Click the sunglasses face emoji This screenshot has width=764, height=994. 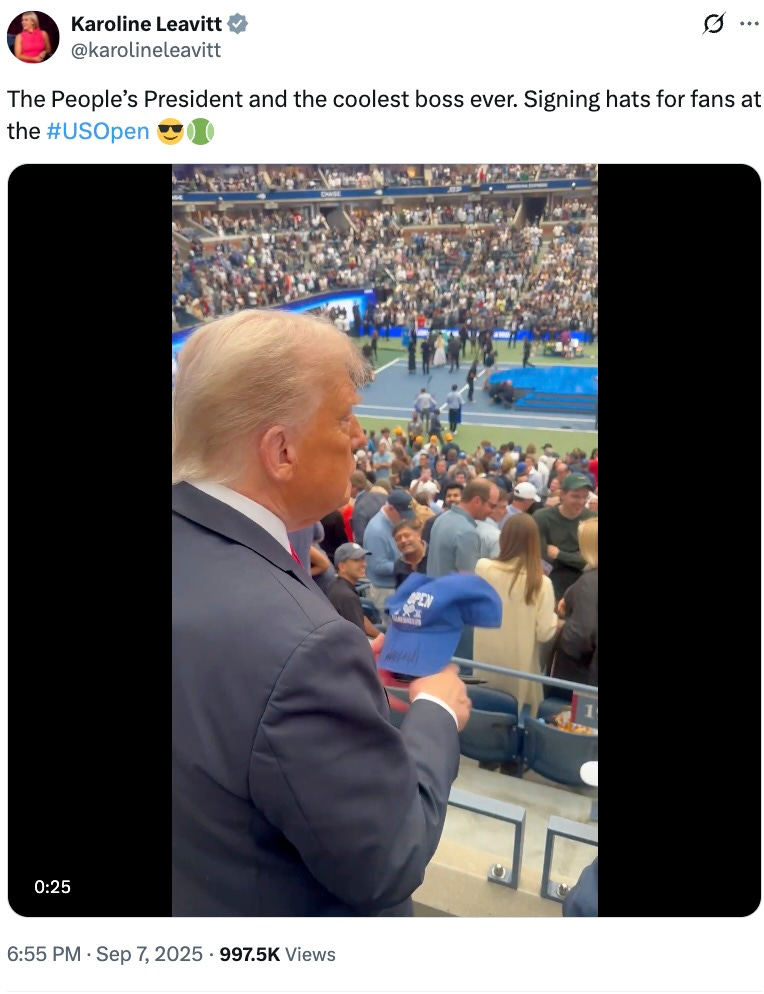tap(170, 132)
